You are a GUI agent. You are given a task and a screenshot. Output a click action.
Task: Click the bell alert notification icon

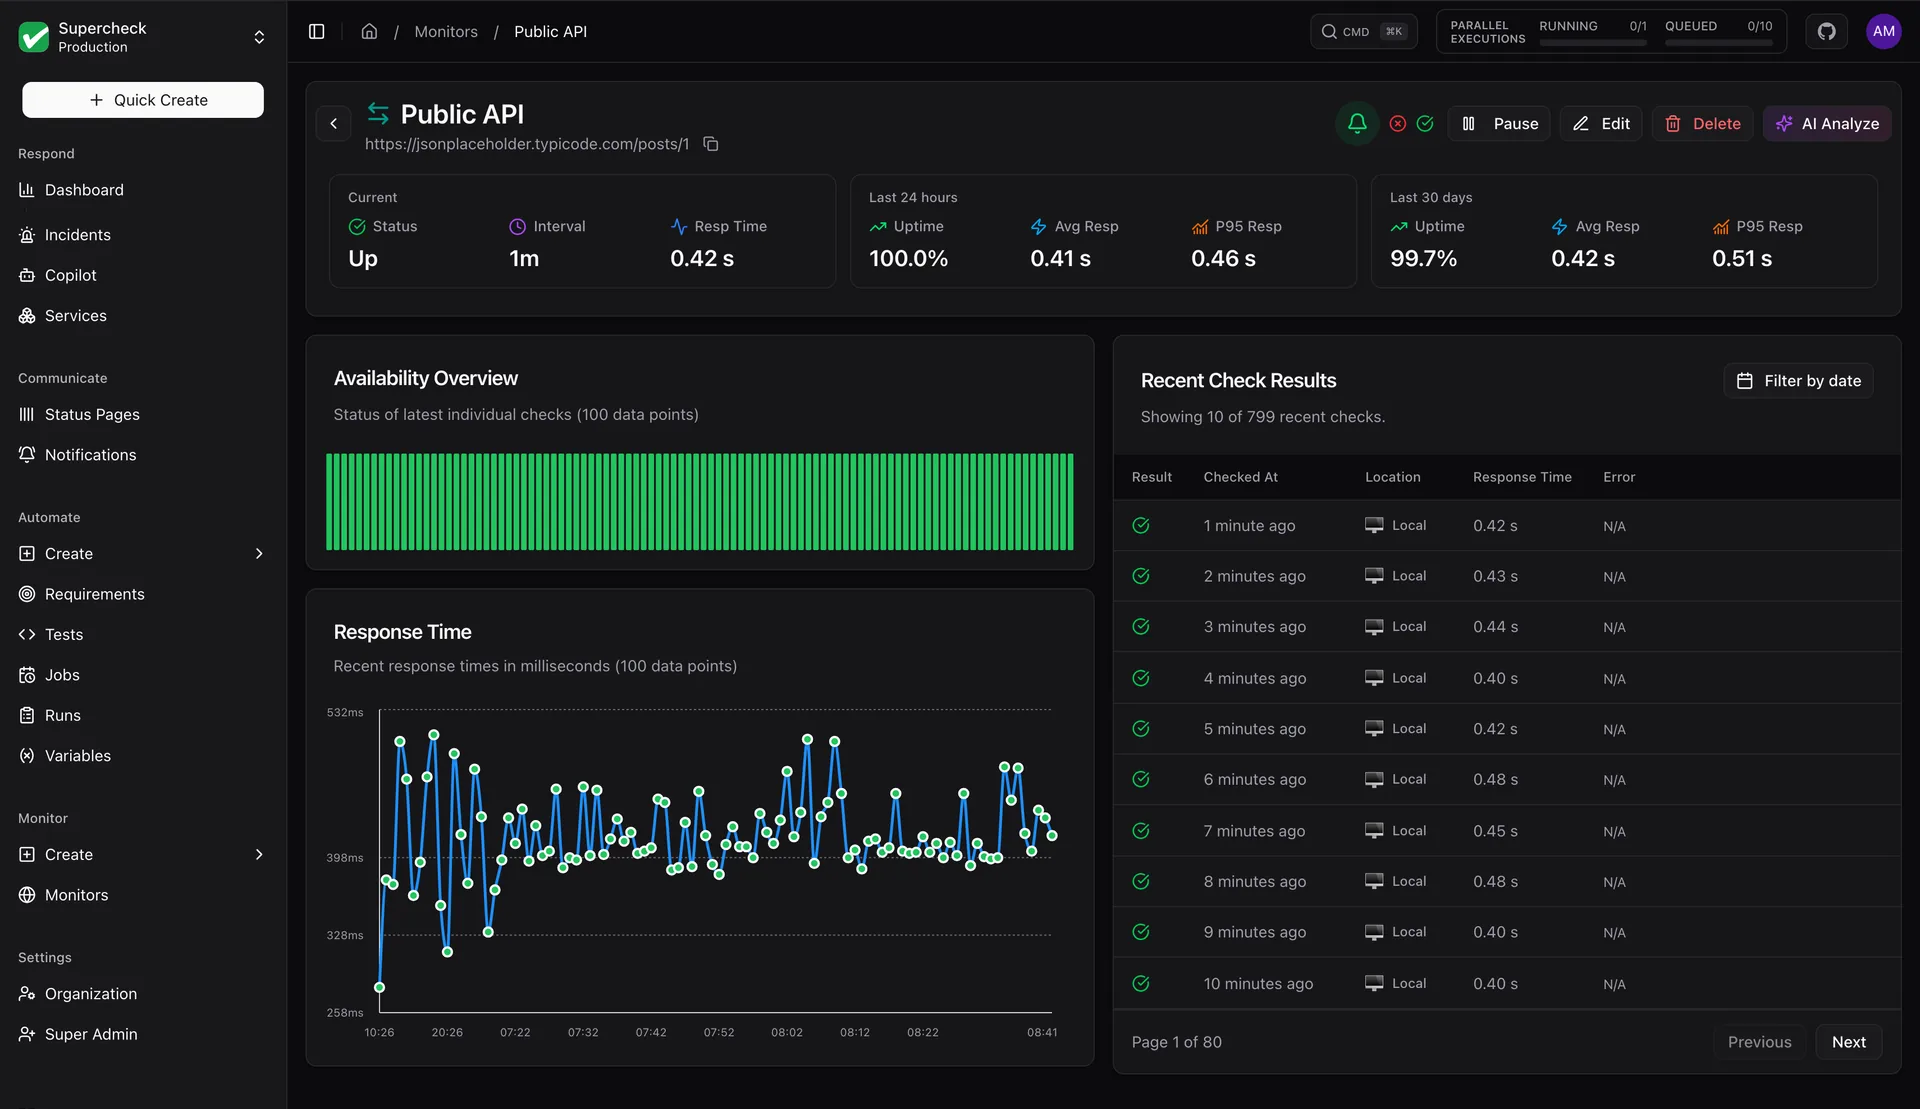(x=1357, y=123)
